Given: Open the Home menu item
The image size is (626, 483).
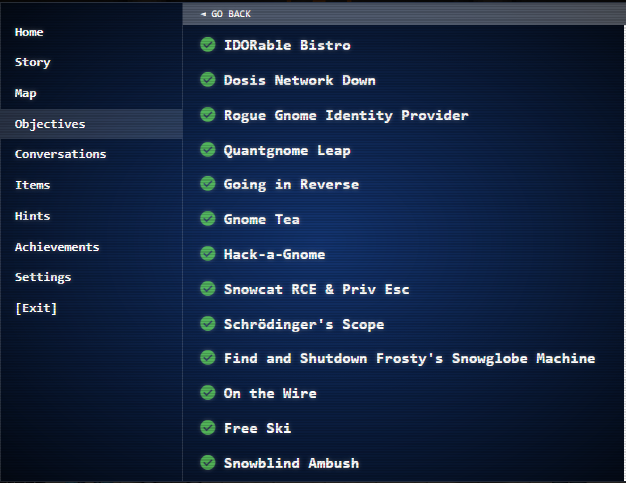Looking at the screenshot, I should coord(29,32).
